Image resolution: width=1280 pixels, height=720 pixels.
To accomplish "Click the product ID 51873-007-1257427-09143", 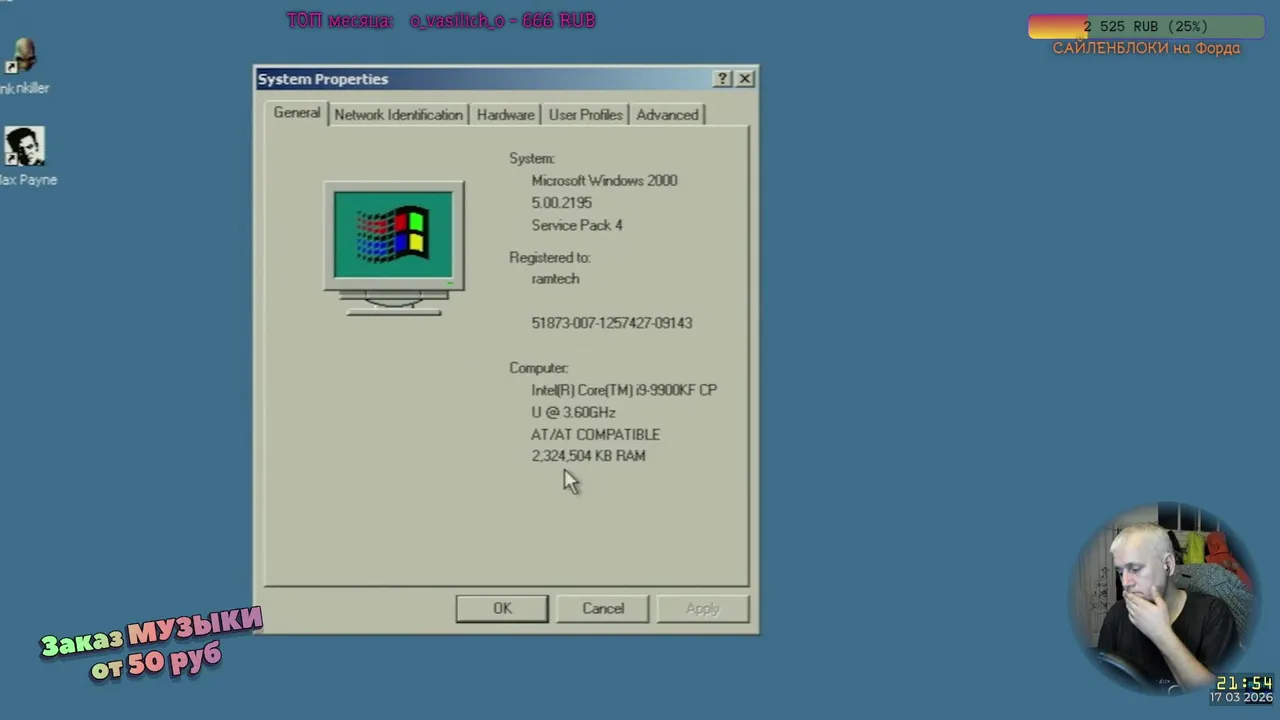I will (x=611, y=323).
